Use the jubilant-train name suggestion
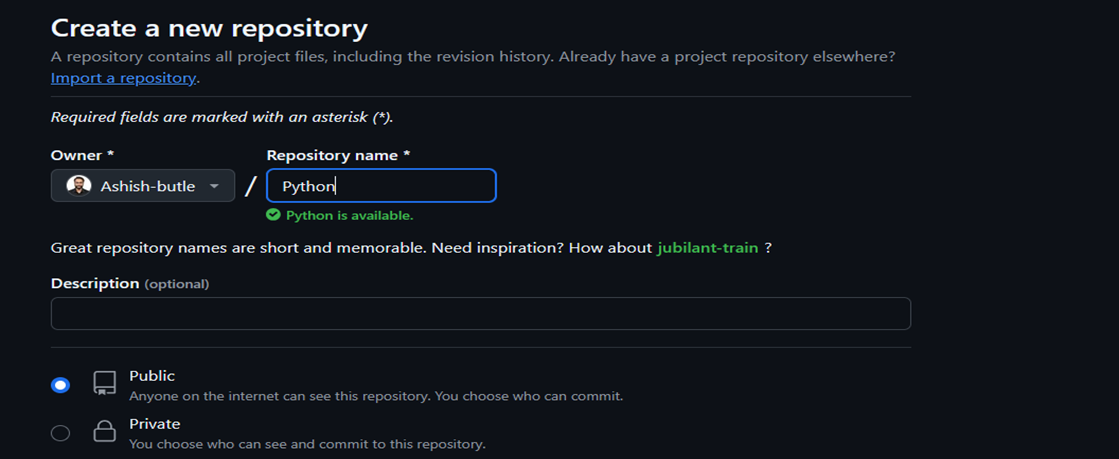 707,248
